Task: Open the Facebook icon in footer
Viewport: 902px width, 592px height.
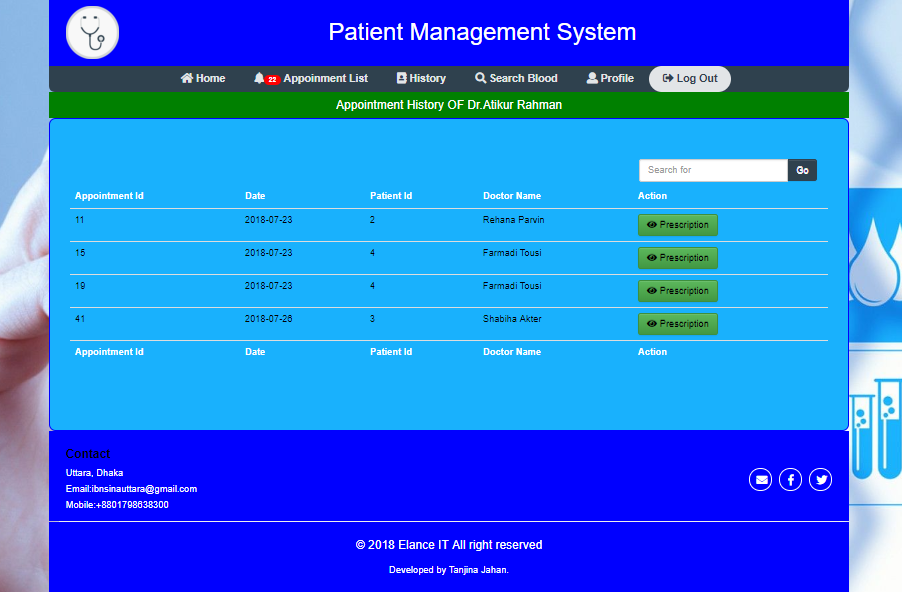Action: point(790,479)
